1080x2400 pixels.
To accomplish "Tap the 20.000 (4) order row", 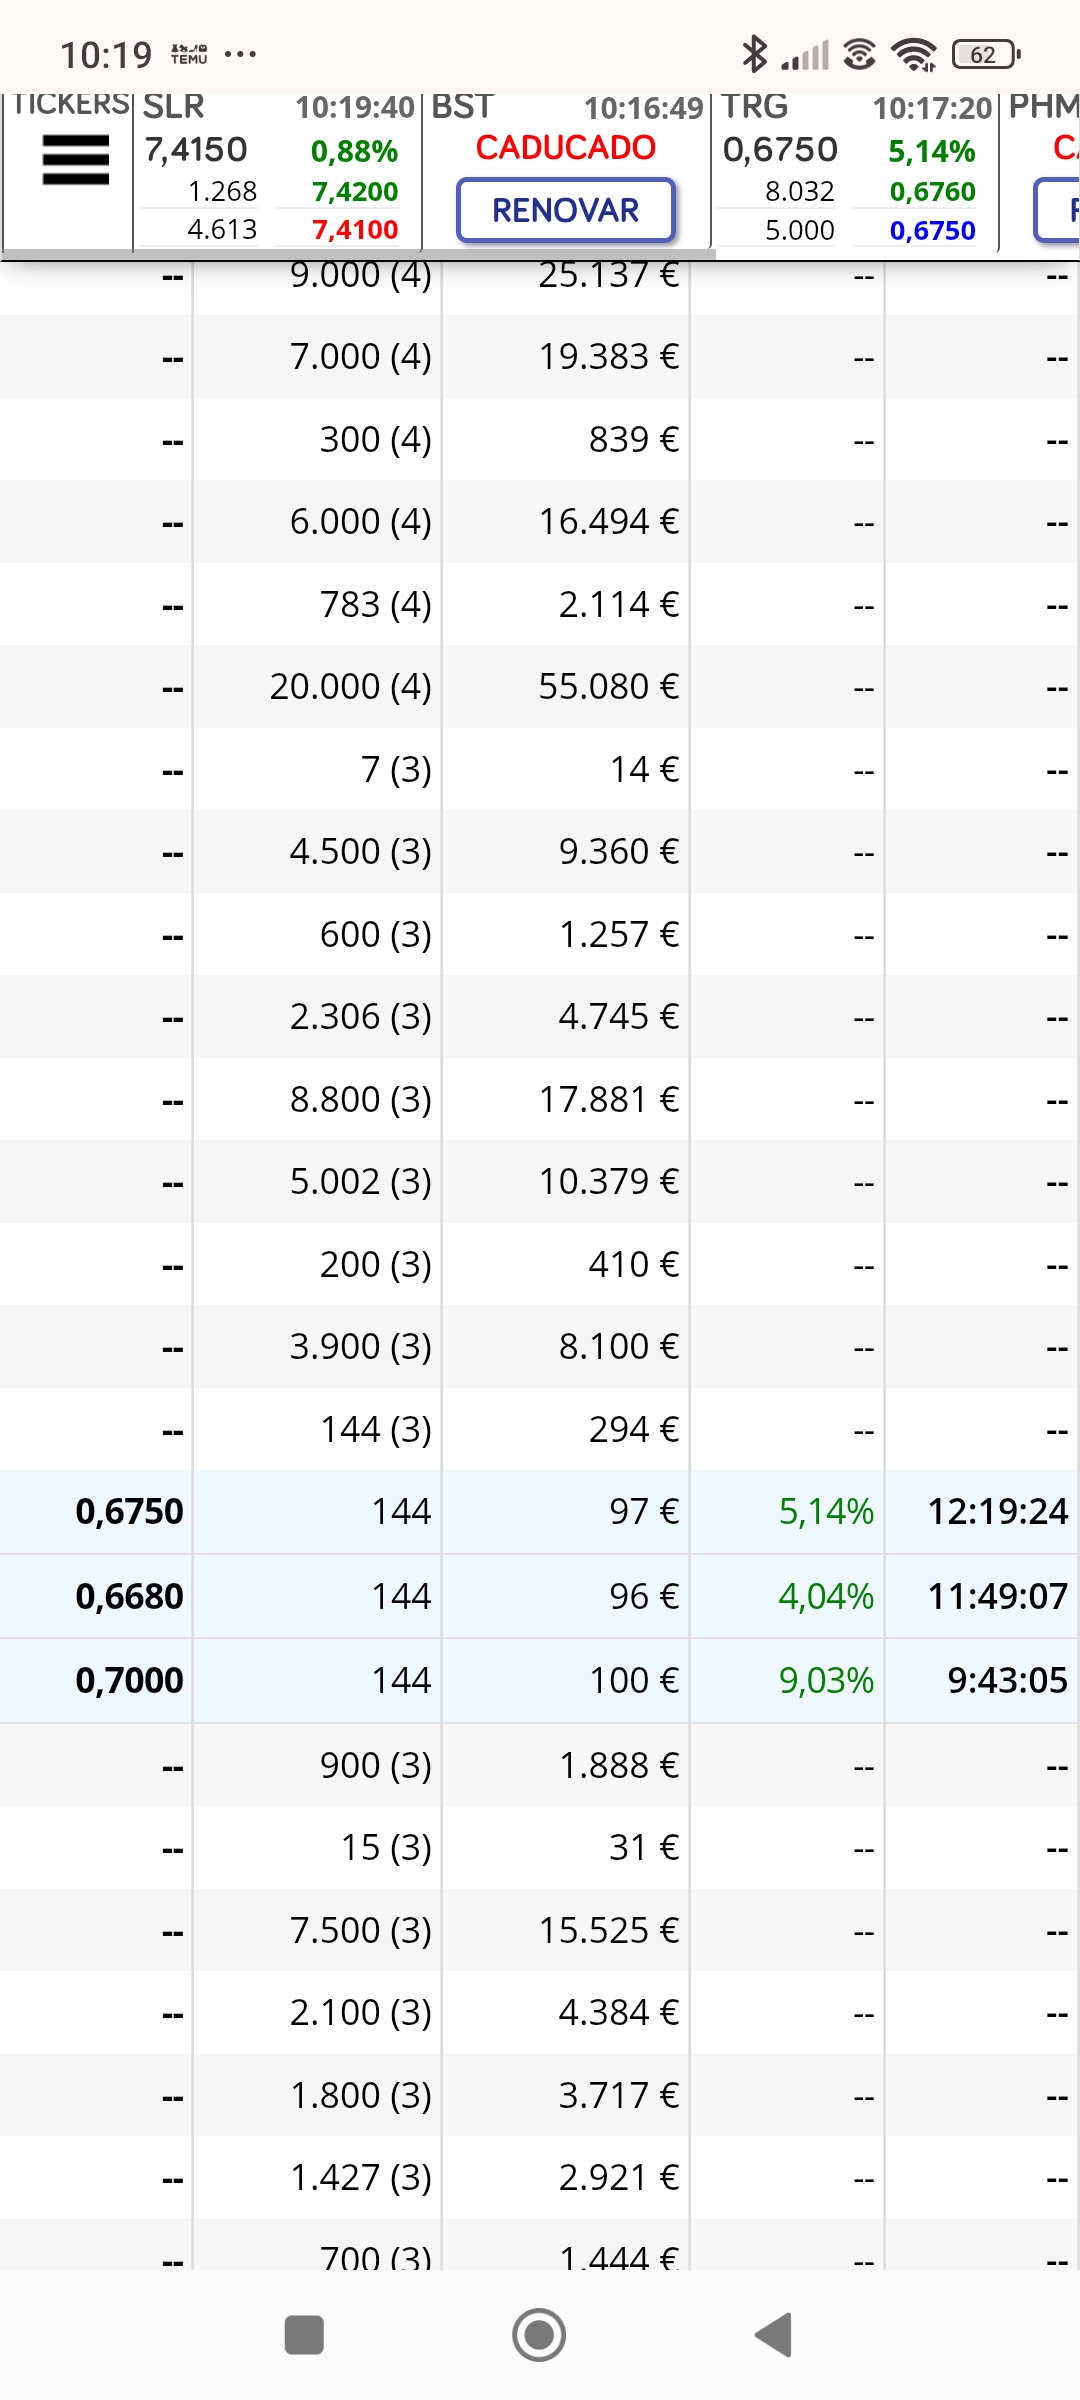I will tap(540, 687).
